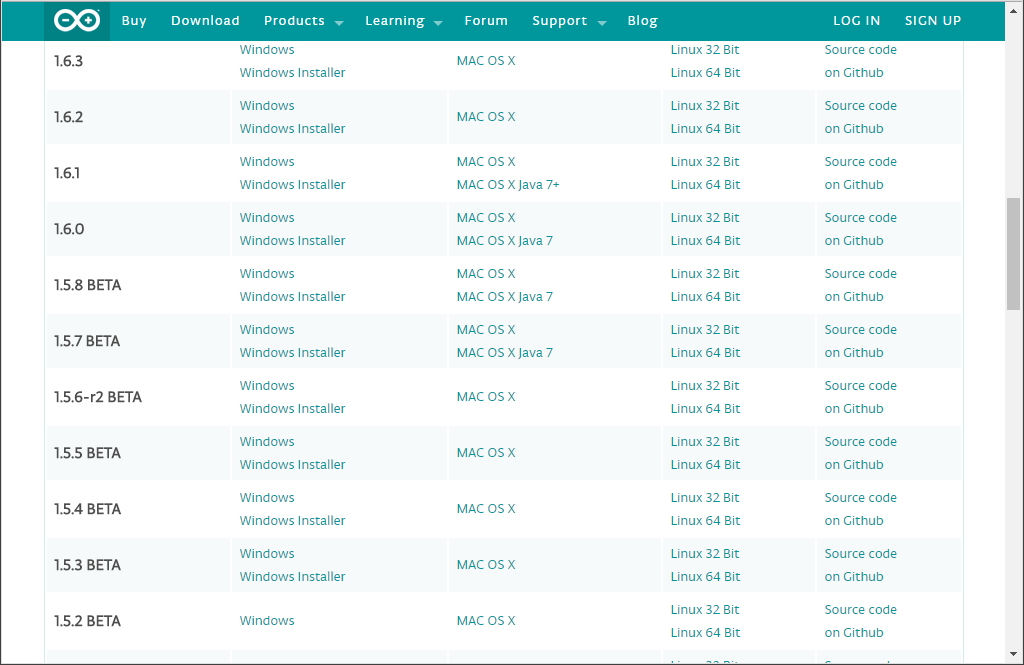Download Windows zip for 1.5.2 BETA
The width and height of the screenshot is (1024, 665).
(267, 621)
